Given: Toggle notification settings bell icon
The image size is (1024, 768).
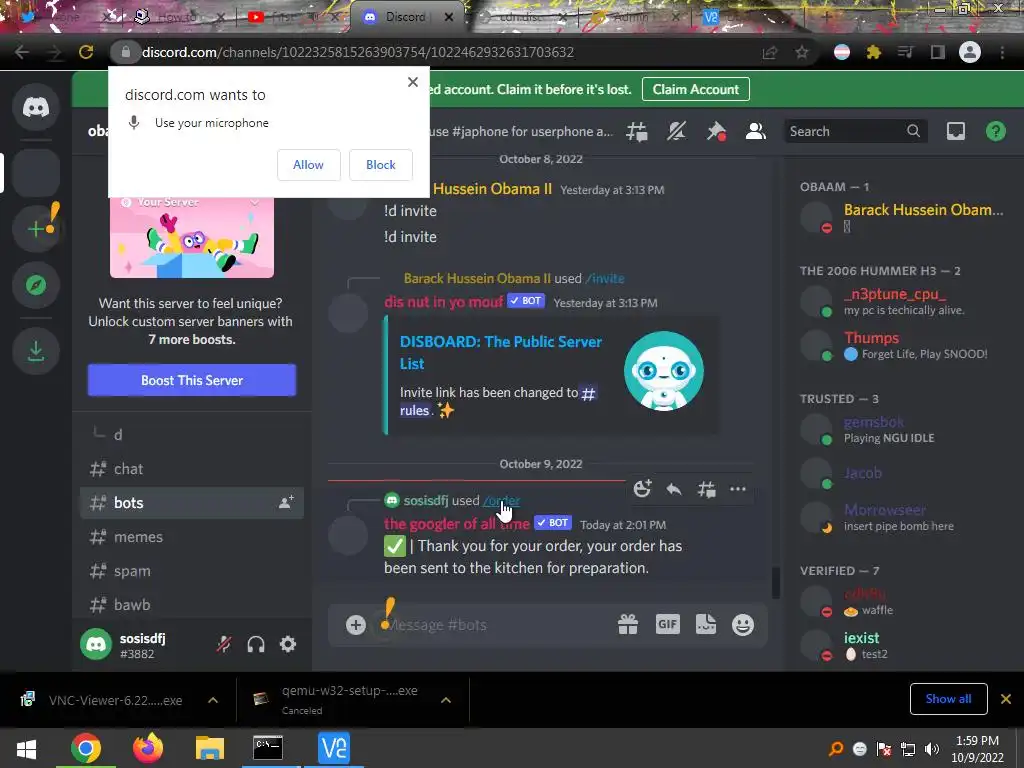Looking at the screenshot, I should click(676, 131).
